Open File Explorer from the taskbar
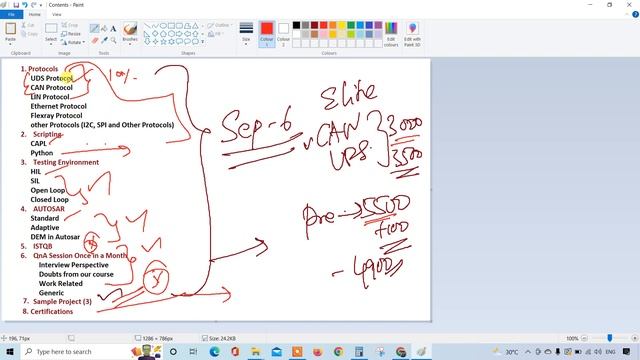 pyautogui.click(x=256, y=351)
